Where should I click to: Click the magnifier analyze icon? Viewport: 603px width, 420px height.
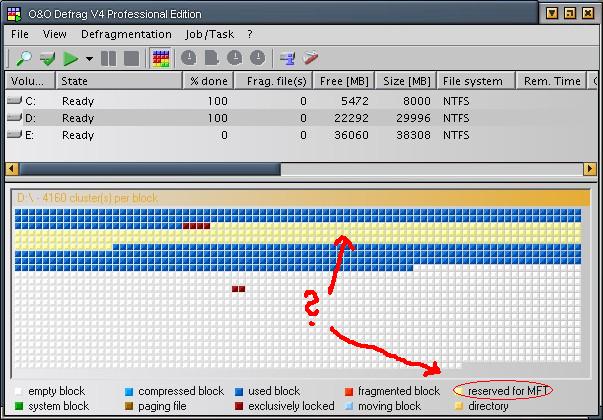point(24,58)
